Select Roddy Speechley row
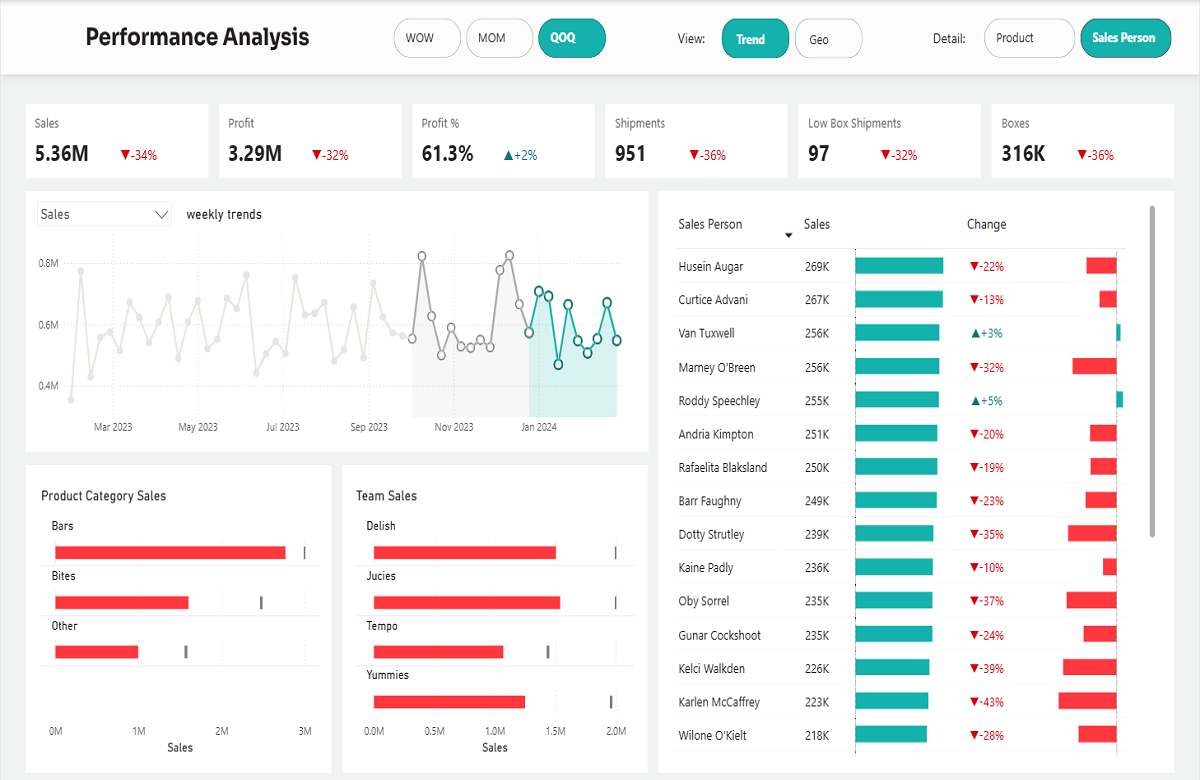 tap(900, 400)
